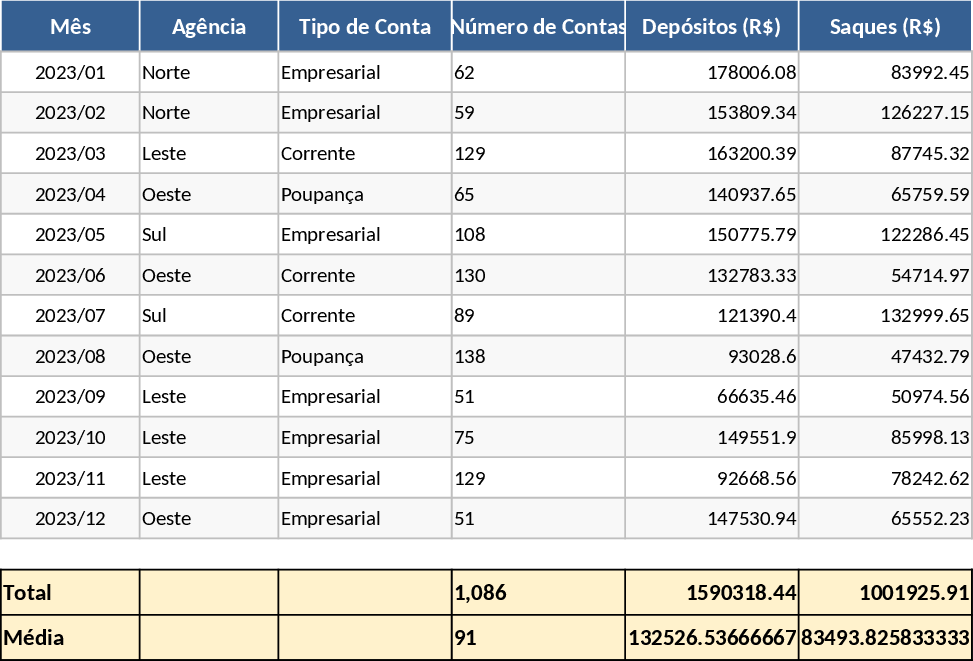
Task: Select the average withdrawals cell 83493.825833333
Action: click(886, 637)
